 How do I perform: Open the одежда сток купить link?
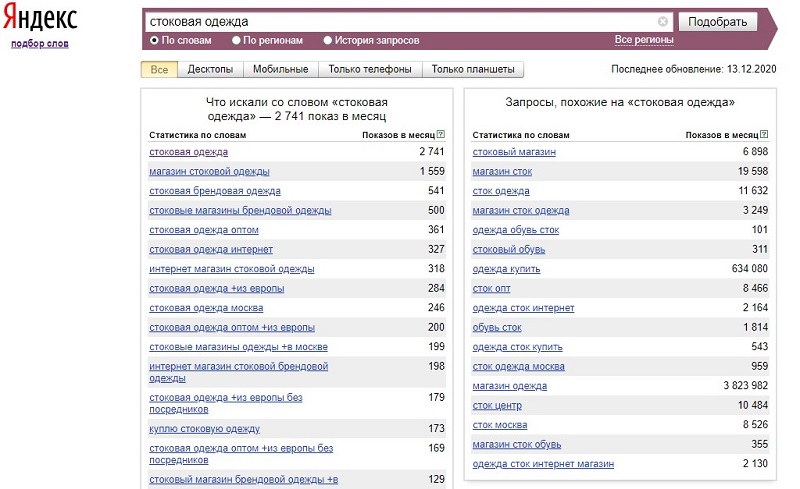tap(517, 347)
